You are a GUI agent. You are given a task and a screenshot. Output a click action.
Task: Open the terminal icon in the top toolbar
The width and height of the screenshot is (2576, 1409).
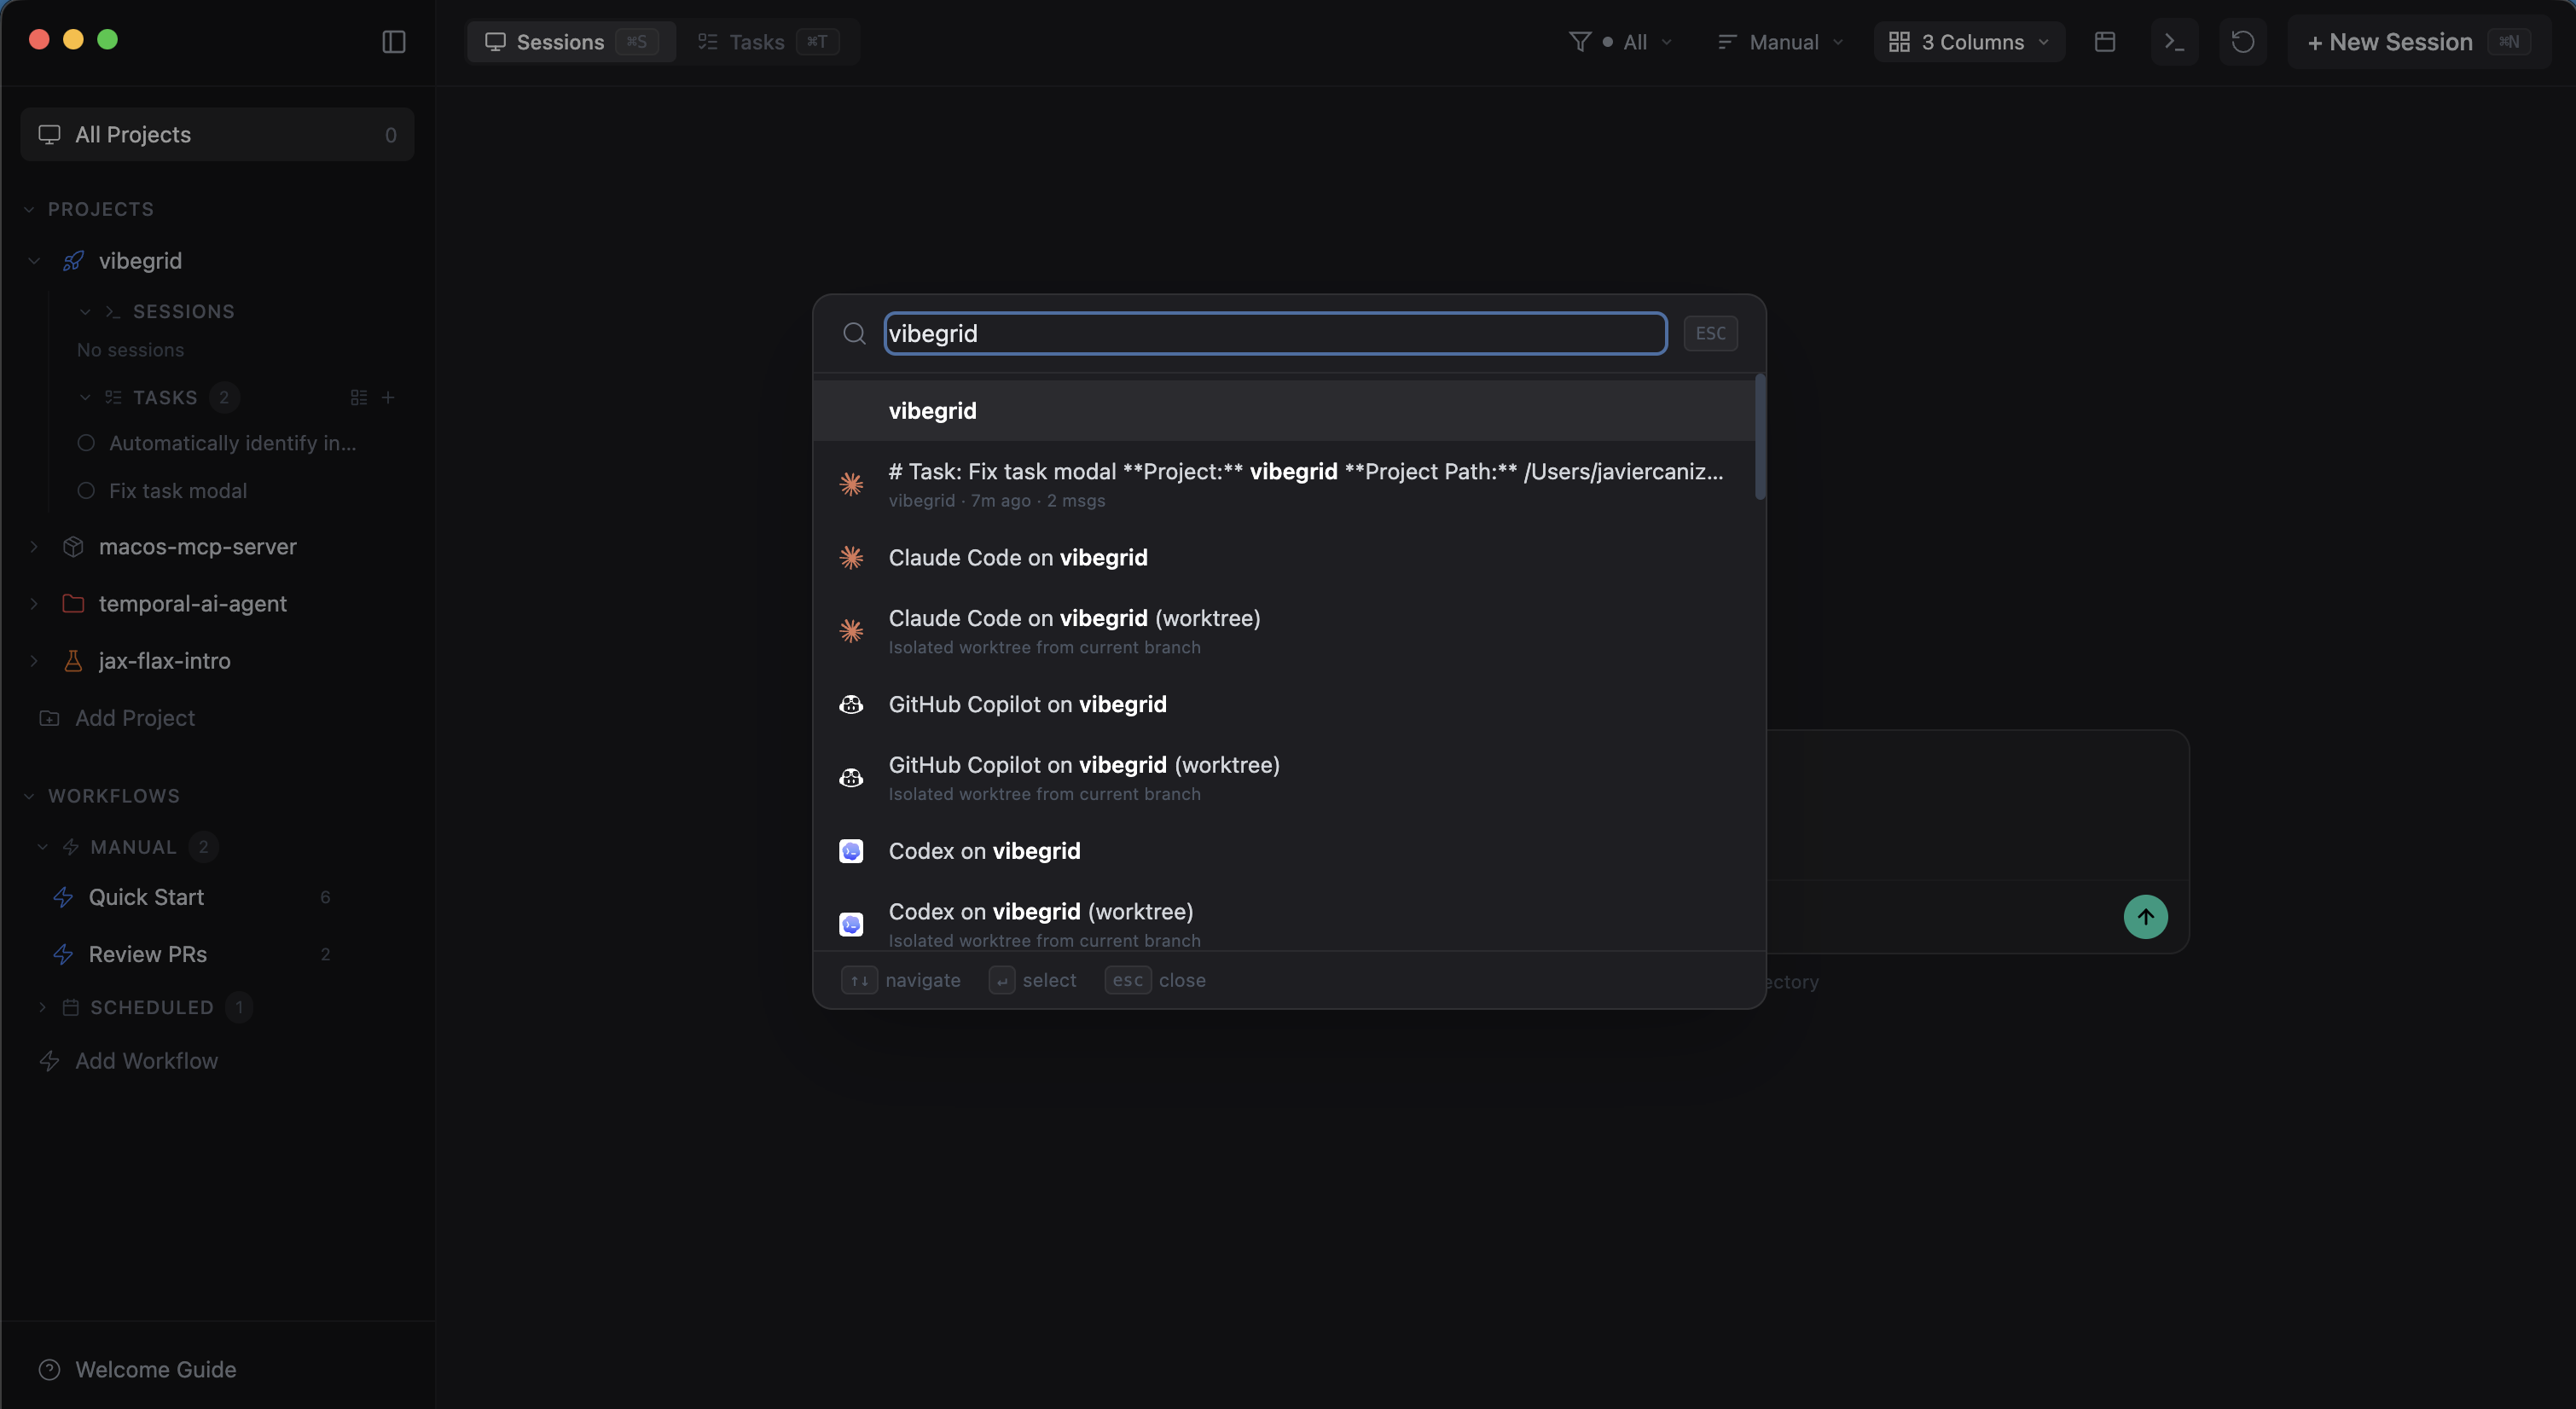point(2174,41)
